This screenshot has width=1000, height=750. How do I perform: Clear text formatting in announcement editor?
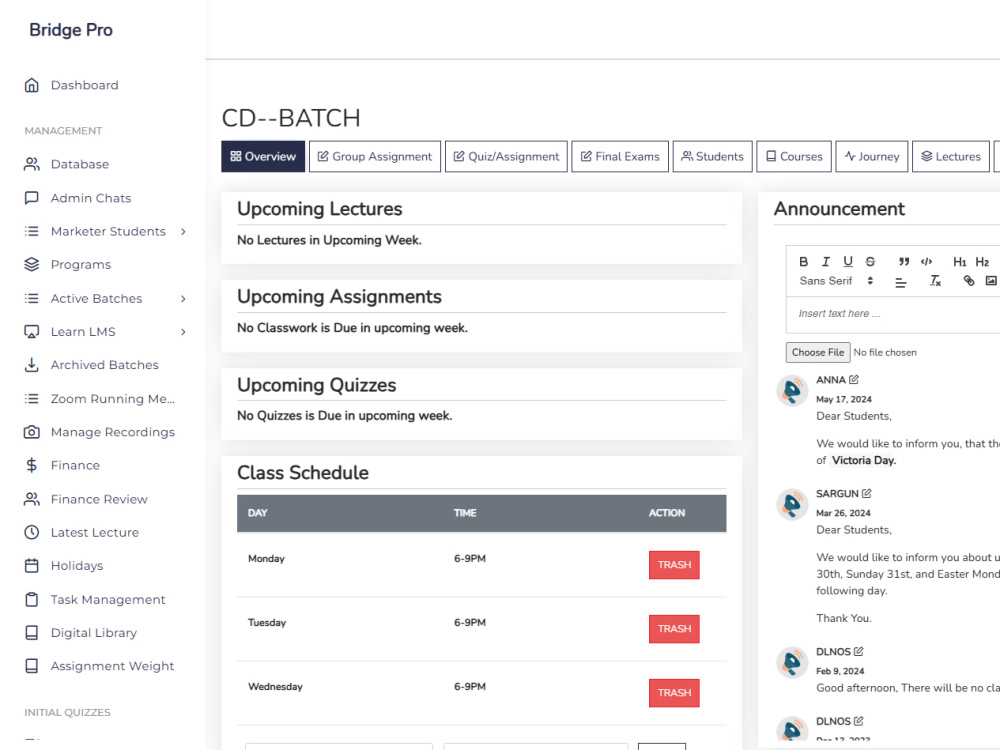click(935, 281)
